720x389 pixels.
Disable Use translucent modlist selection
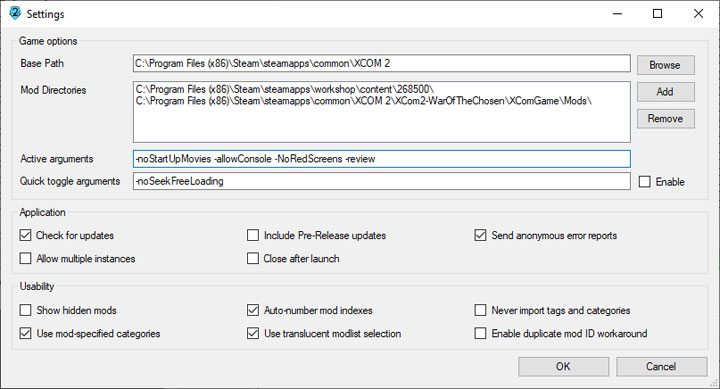[x=253, y=333]
